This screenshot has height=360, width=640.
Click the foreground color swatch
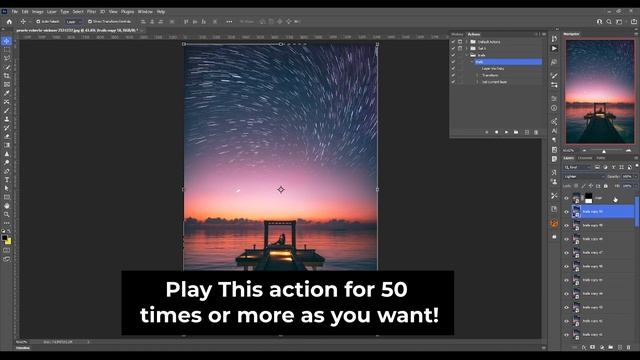tap(4, 238)
